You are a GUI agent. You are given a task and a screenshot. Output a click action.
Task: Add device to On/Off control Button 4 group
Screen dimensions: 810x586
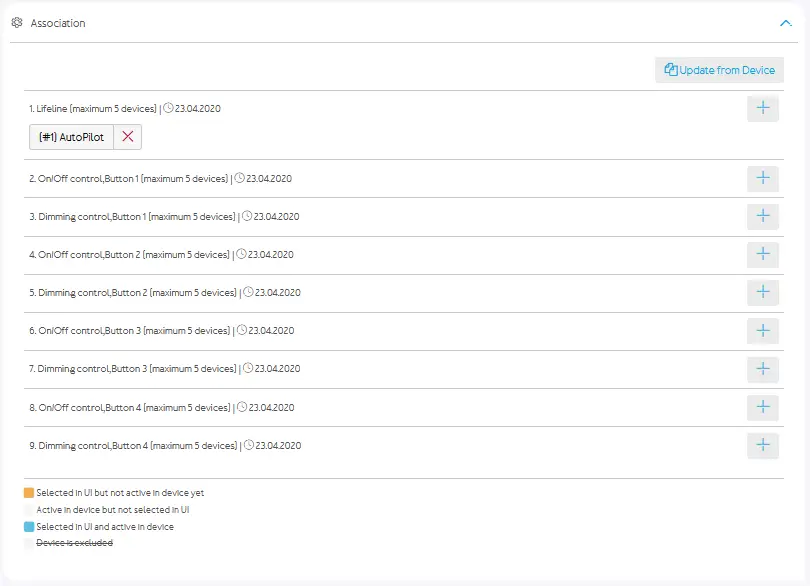(762, 407)
